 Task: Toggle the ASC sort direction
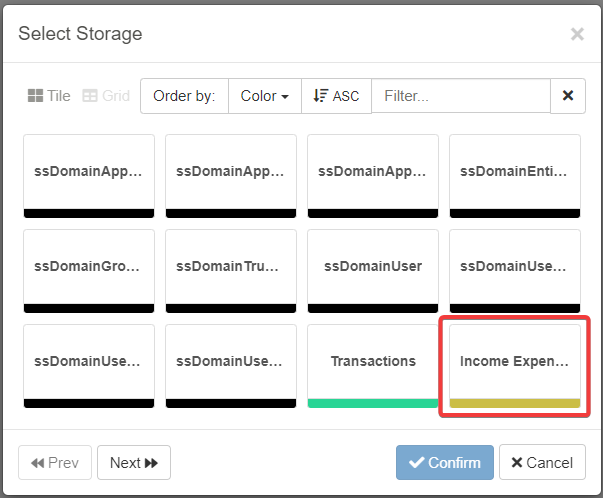point(336,96)
